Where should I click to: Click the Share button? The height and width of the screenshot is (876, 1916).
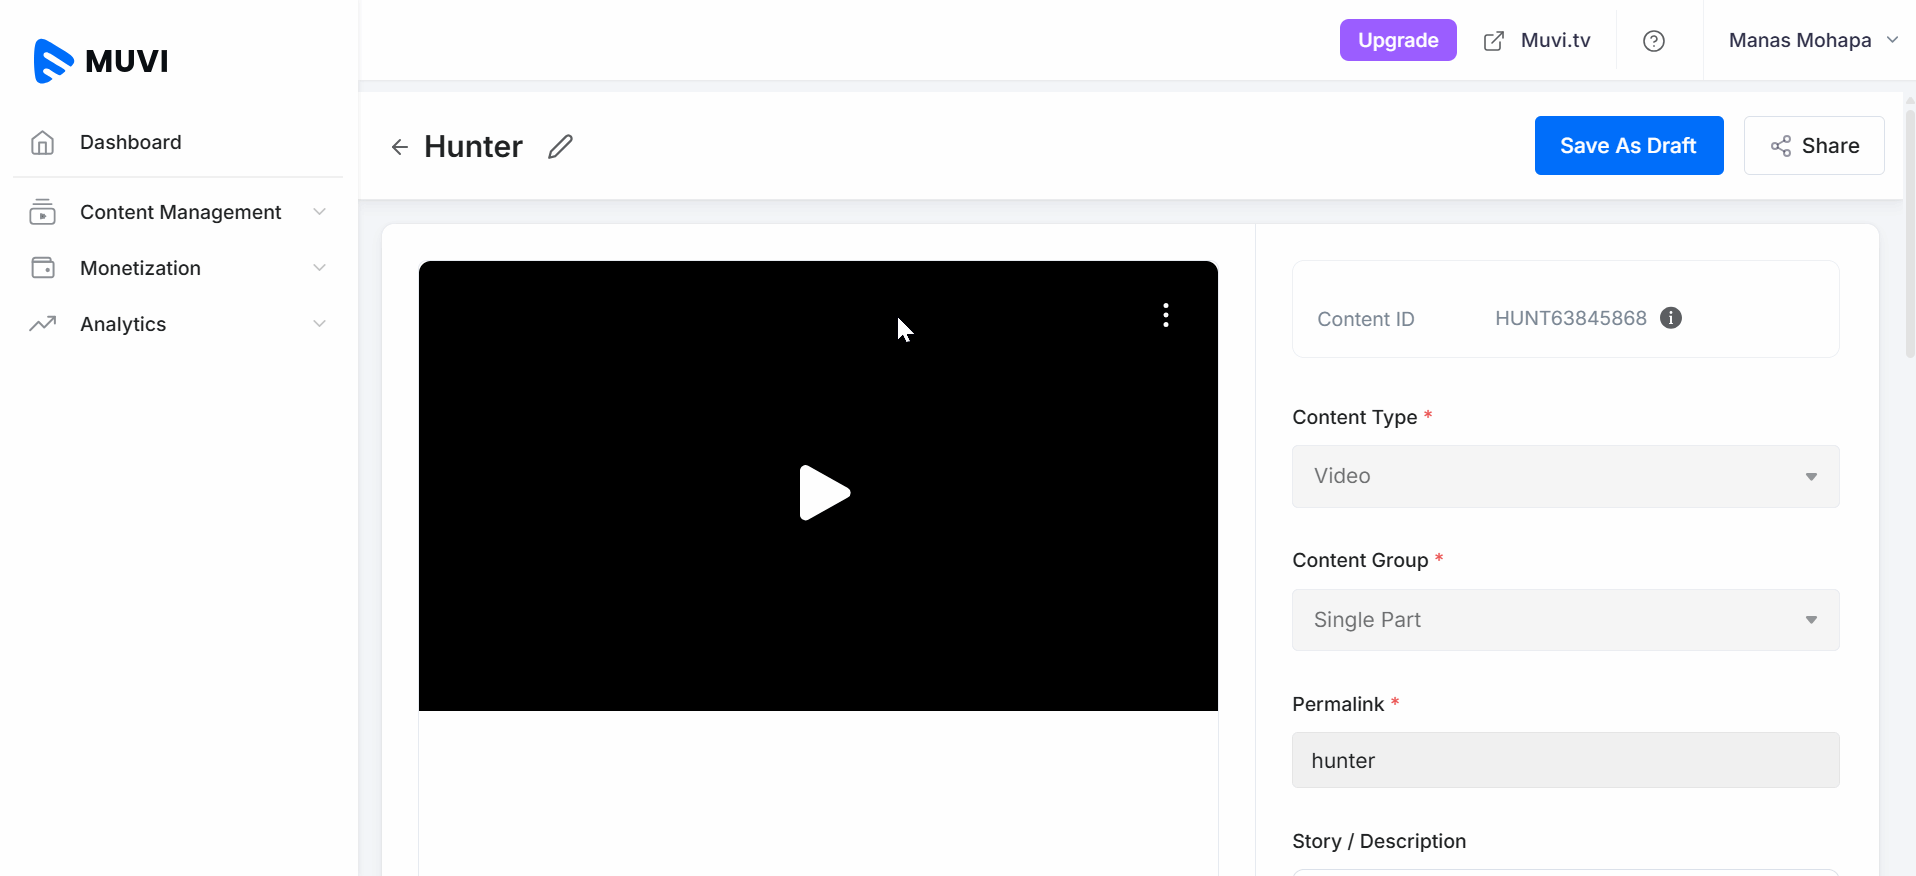click(x=1813, y=146)
